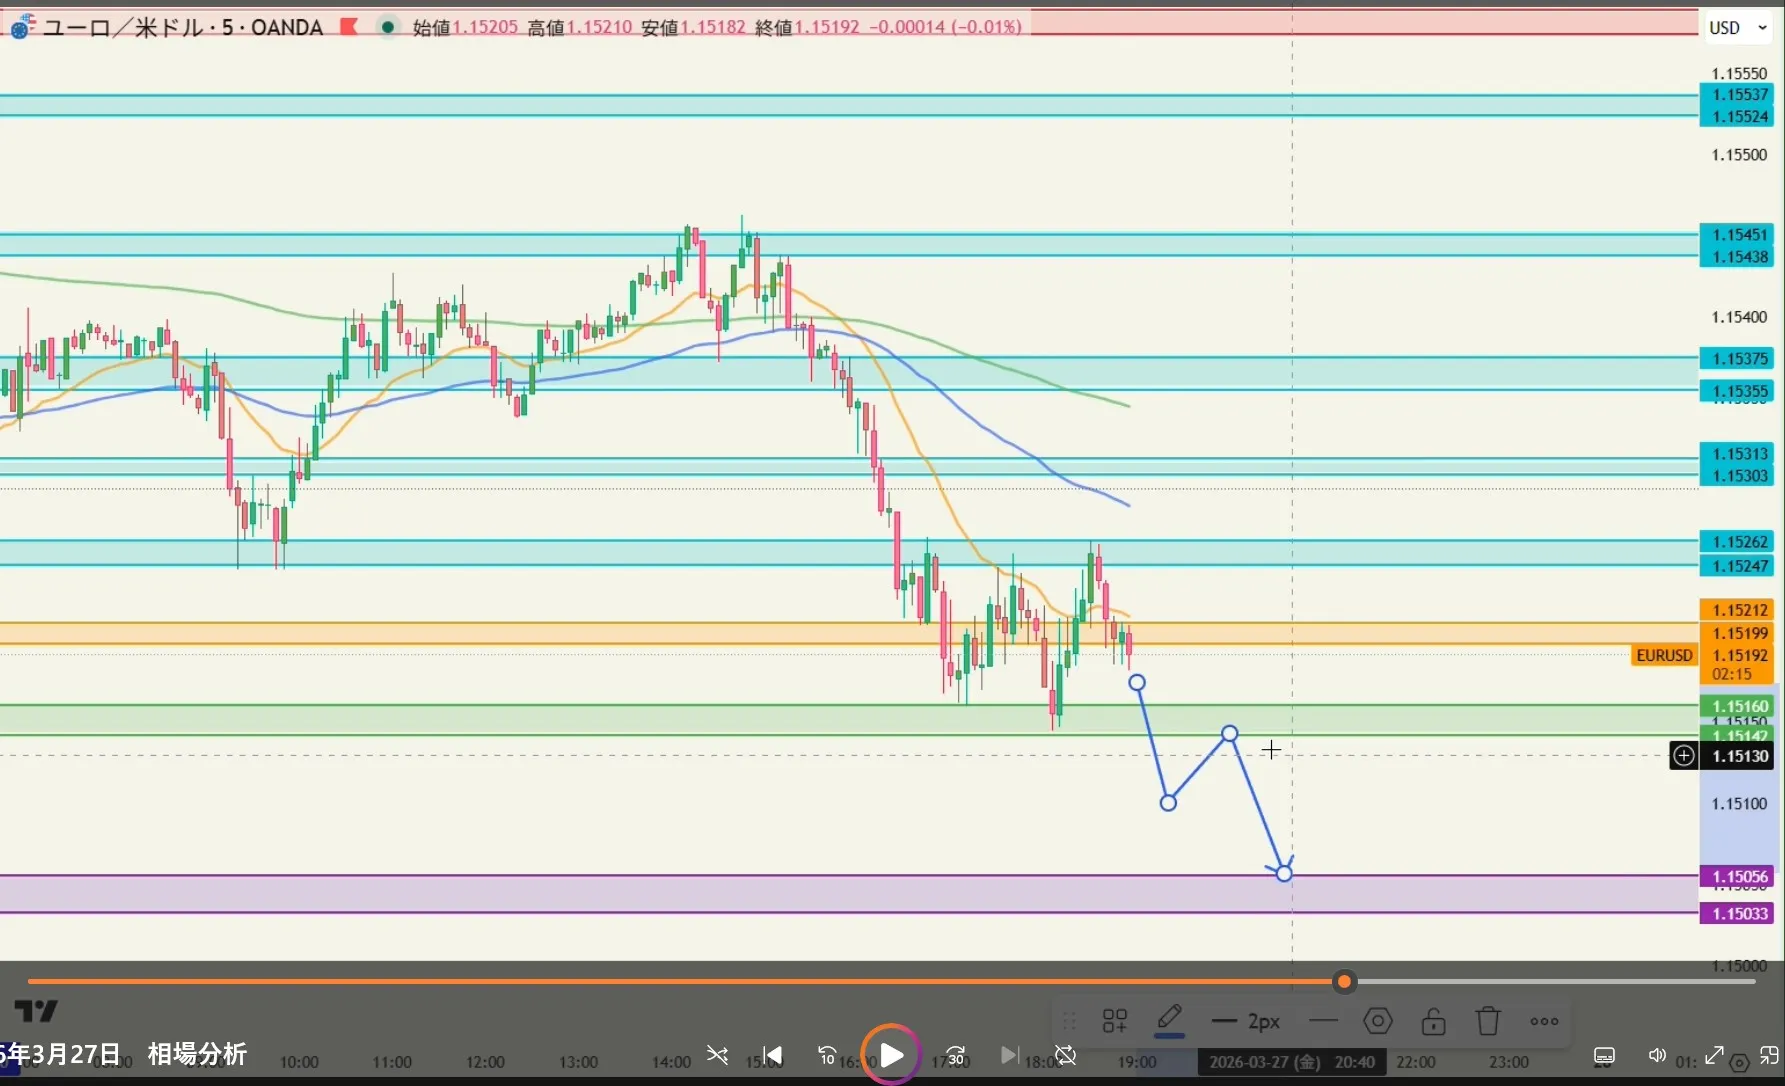
Task: Select the line color pencil tool
Action: 1169,1019
